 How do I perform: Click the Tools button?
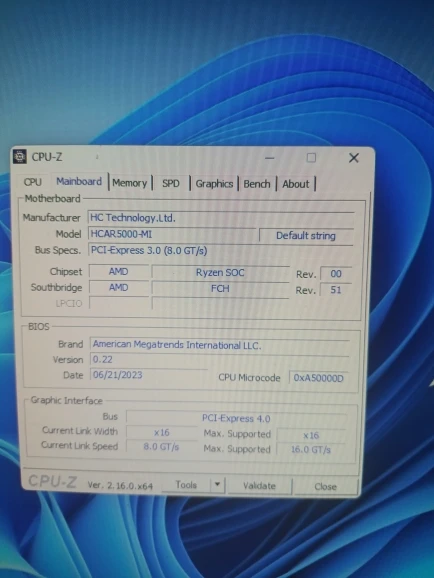coord(186,484)
